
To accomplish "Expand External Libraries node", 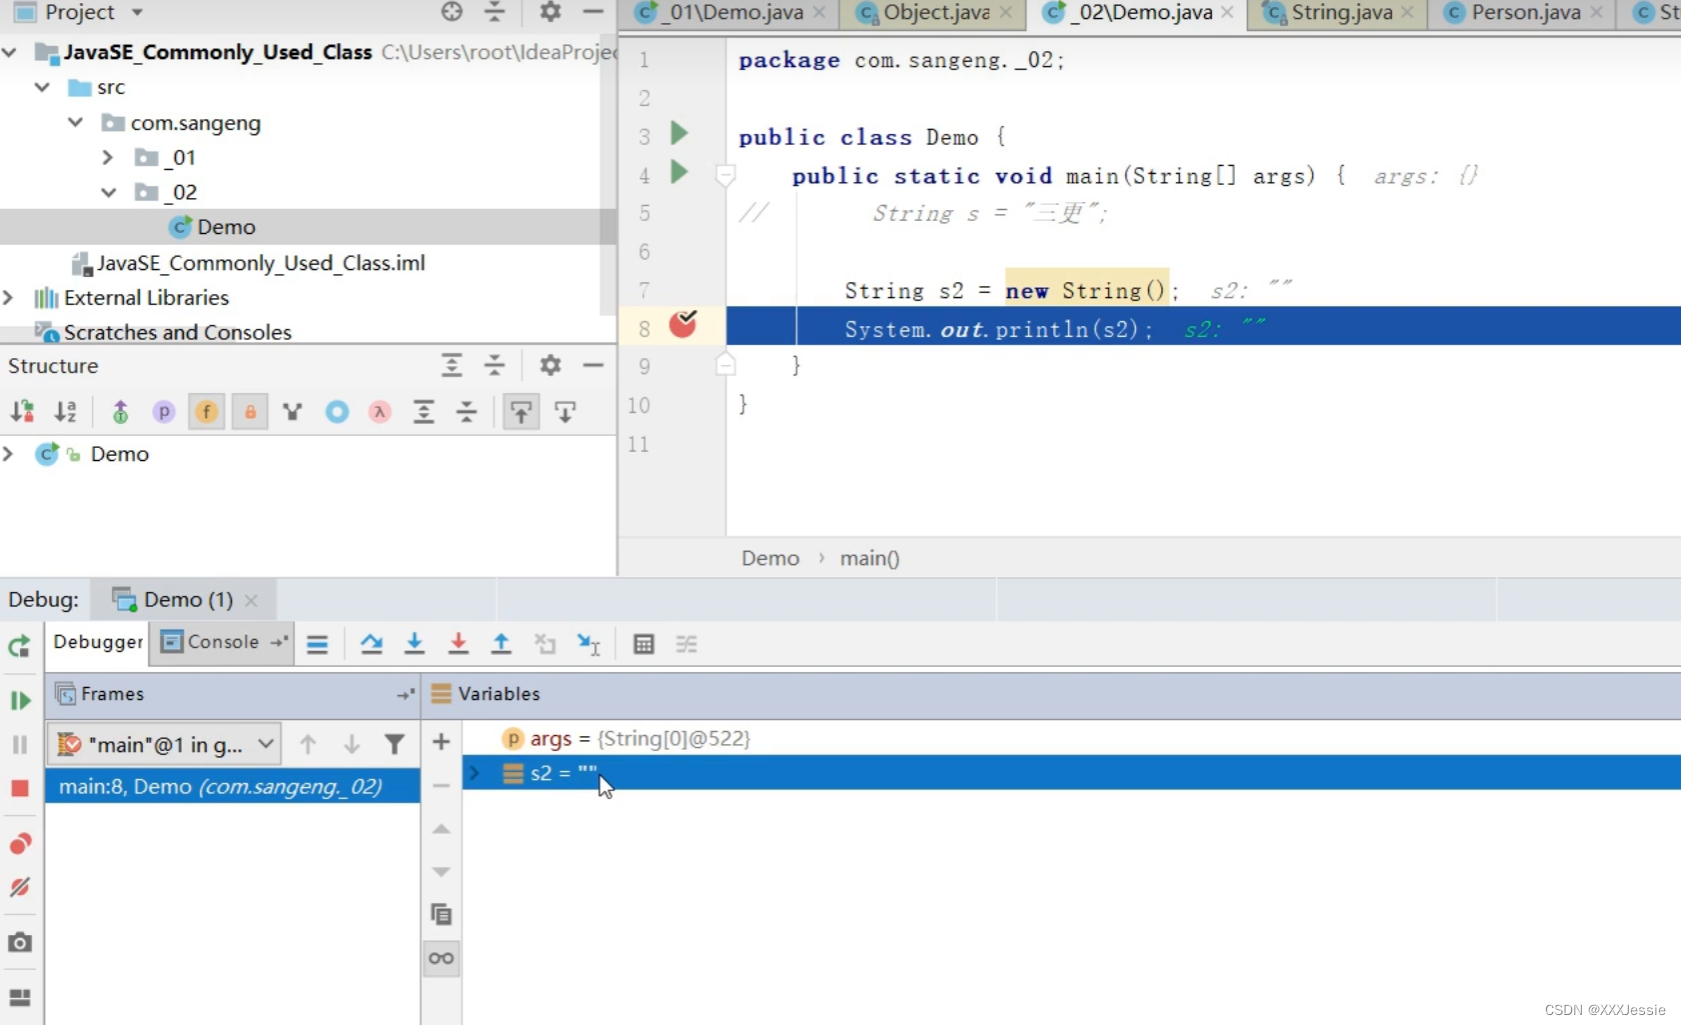I will point(9,297).
